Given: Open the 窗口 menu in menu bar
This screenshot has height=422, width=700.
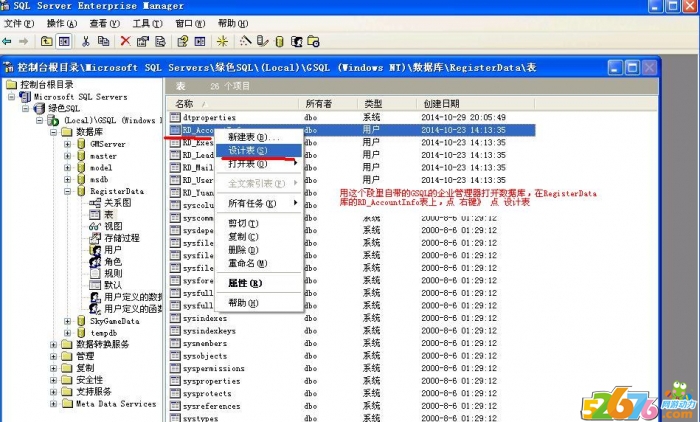Looking at the screenshot, I should 190,23.
